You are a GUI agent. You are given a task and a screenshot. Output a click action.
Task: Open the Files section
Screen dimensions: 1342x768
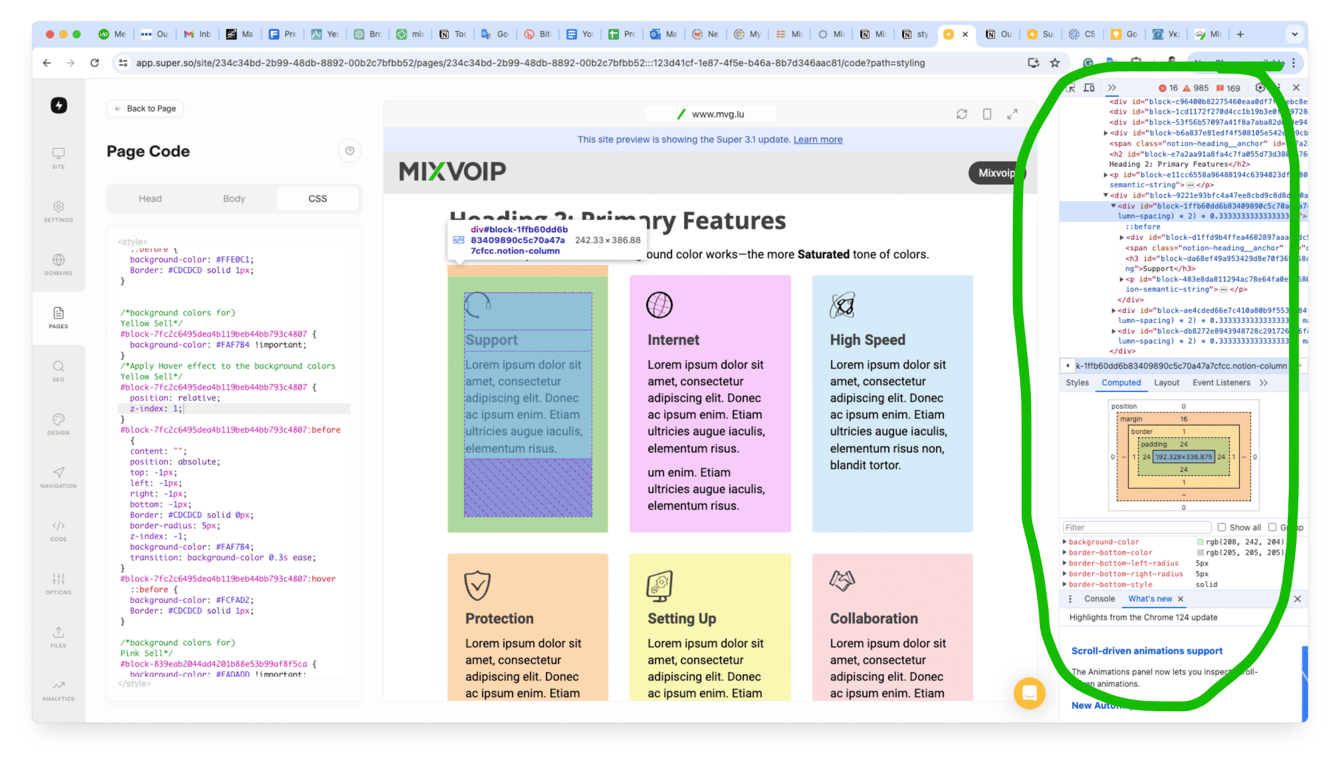pos(59,637)
